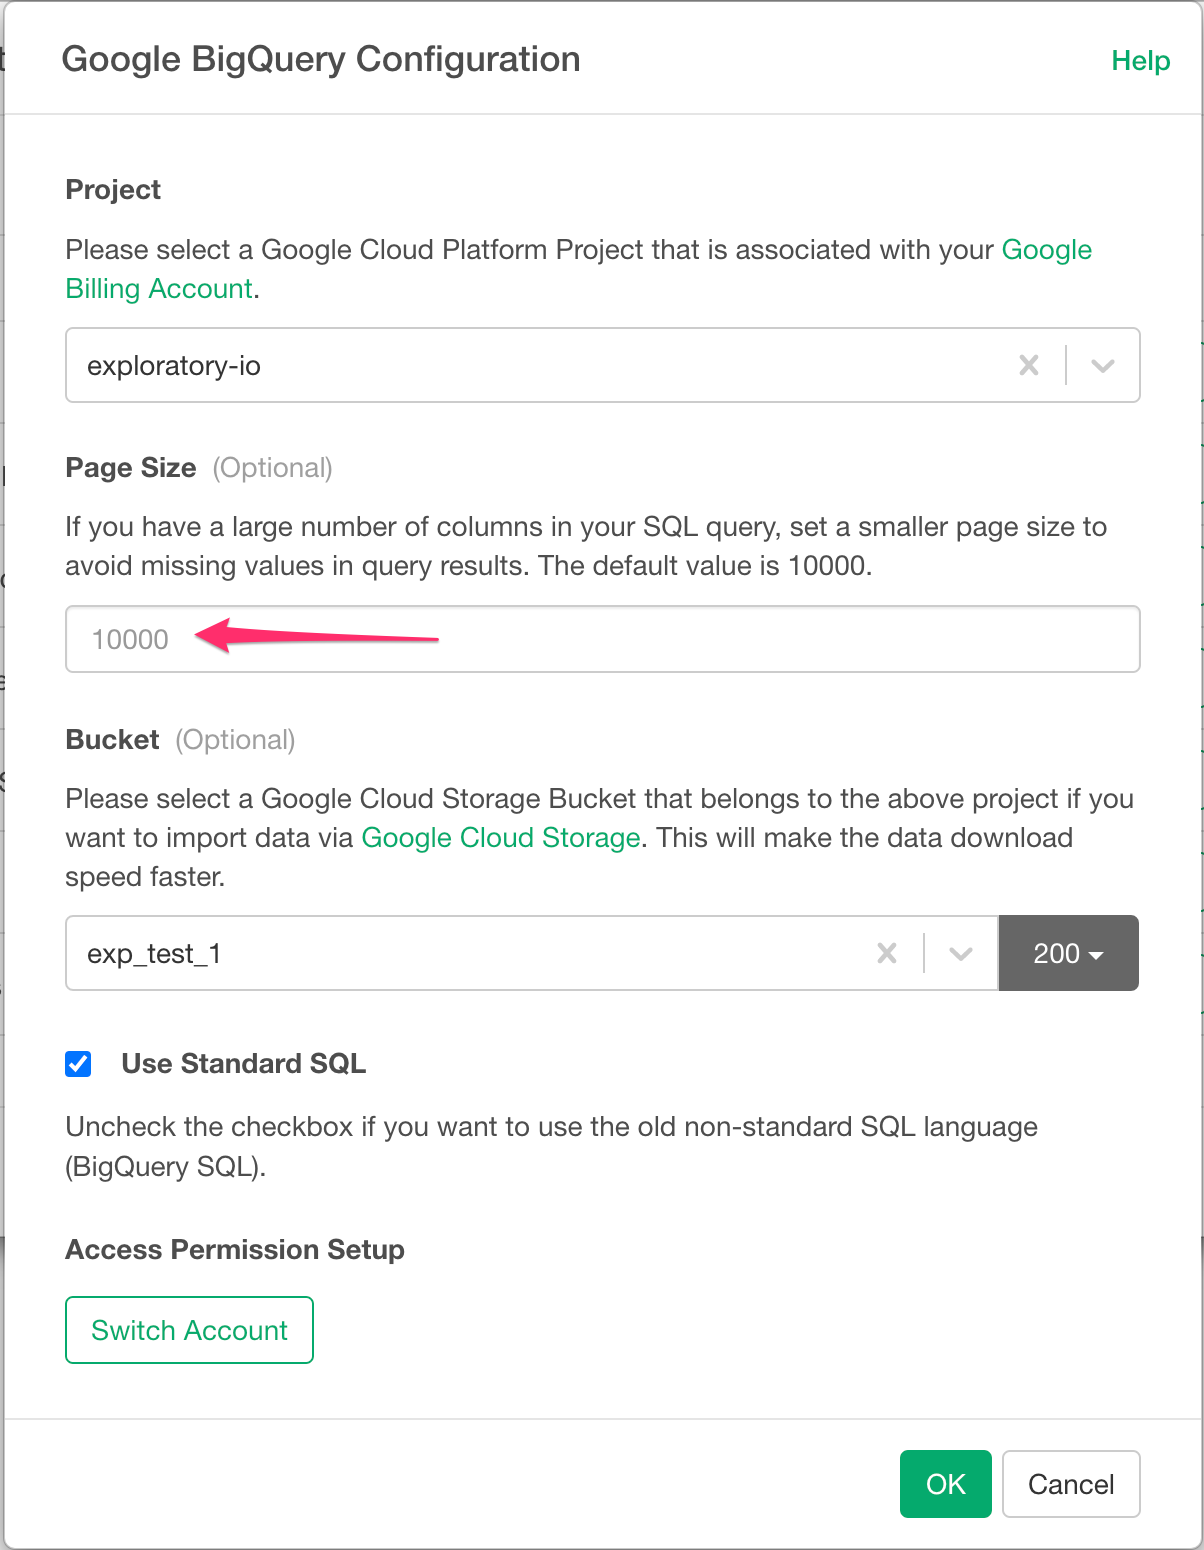
Task: Focus the Page Size input field
Action: 603,639
